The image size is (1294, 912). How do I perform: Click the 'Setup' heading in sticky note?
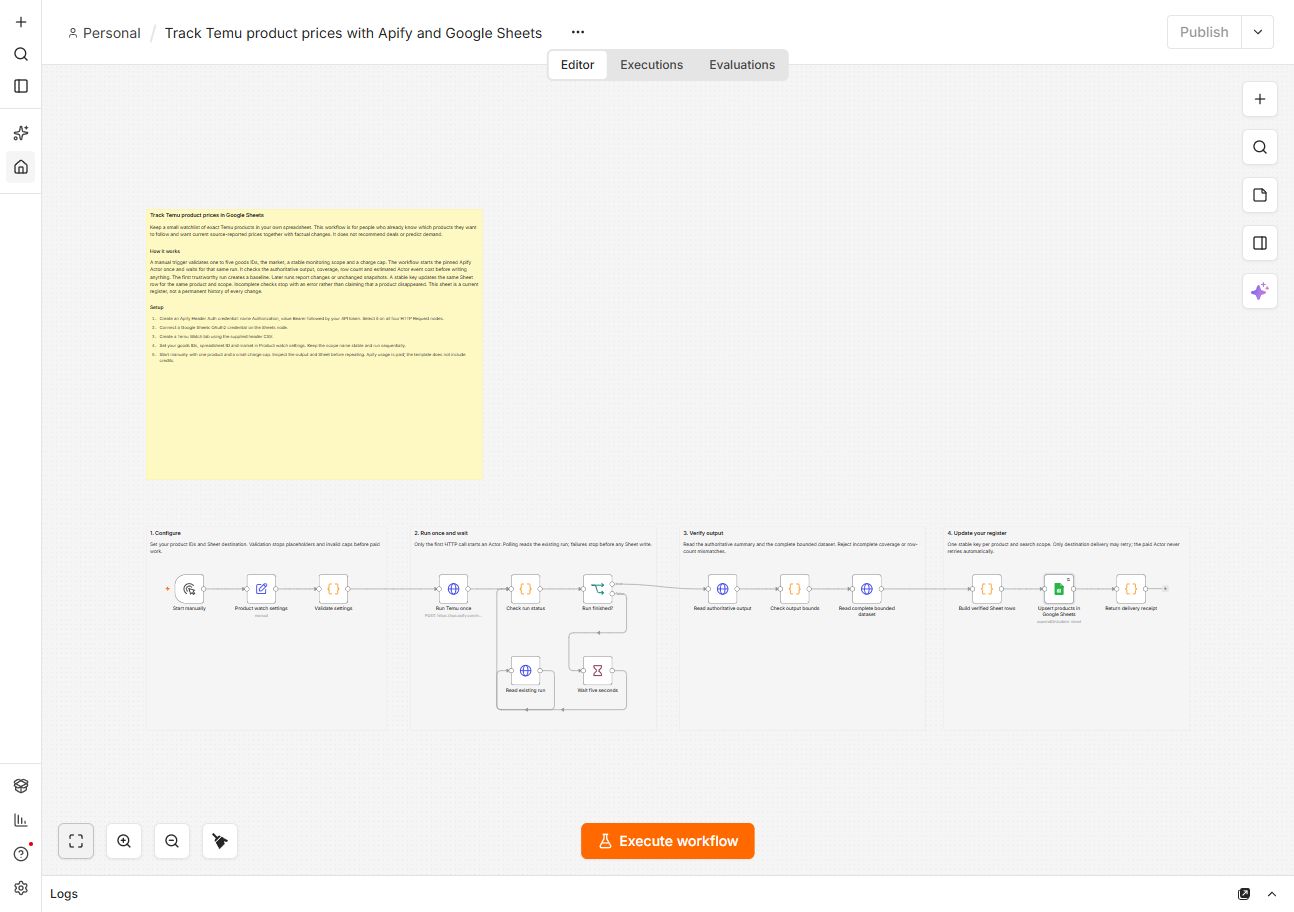156,307
